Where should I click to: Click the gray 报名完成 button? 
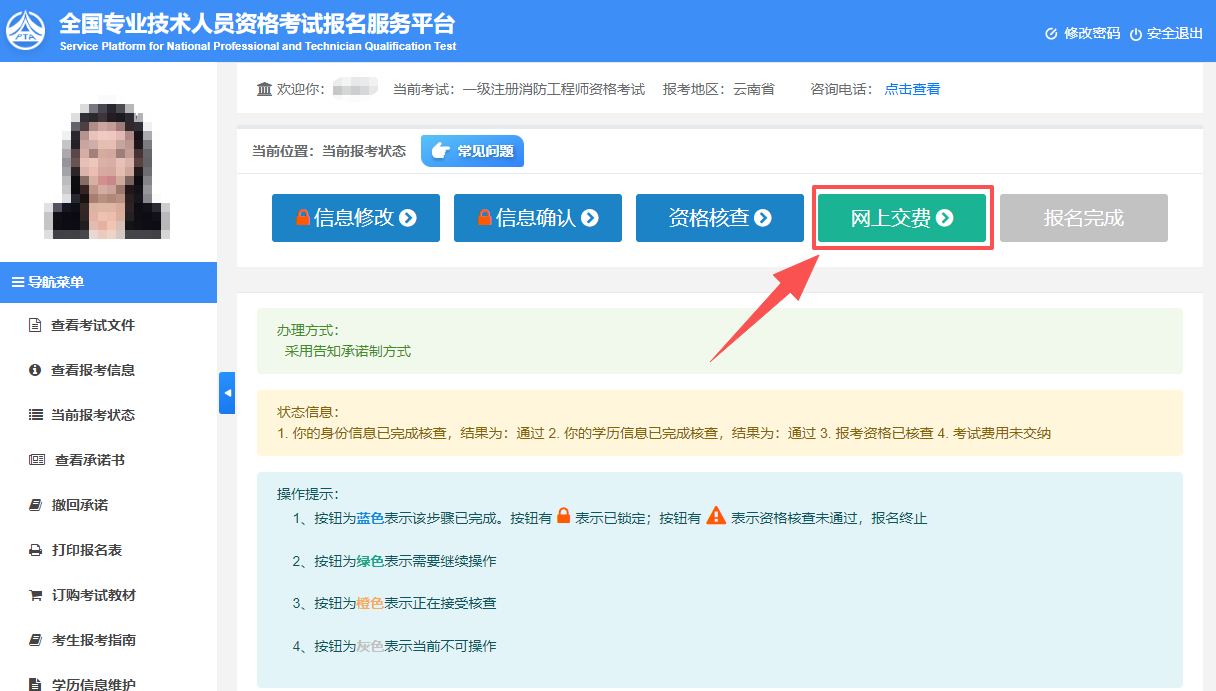[x=1084, y=218]
